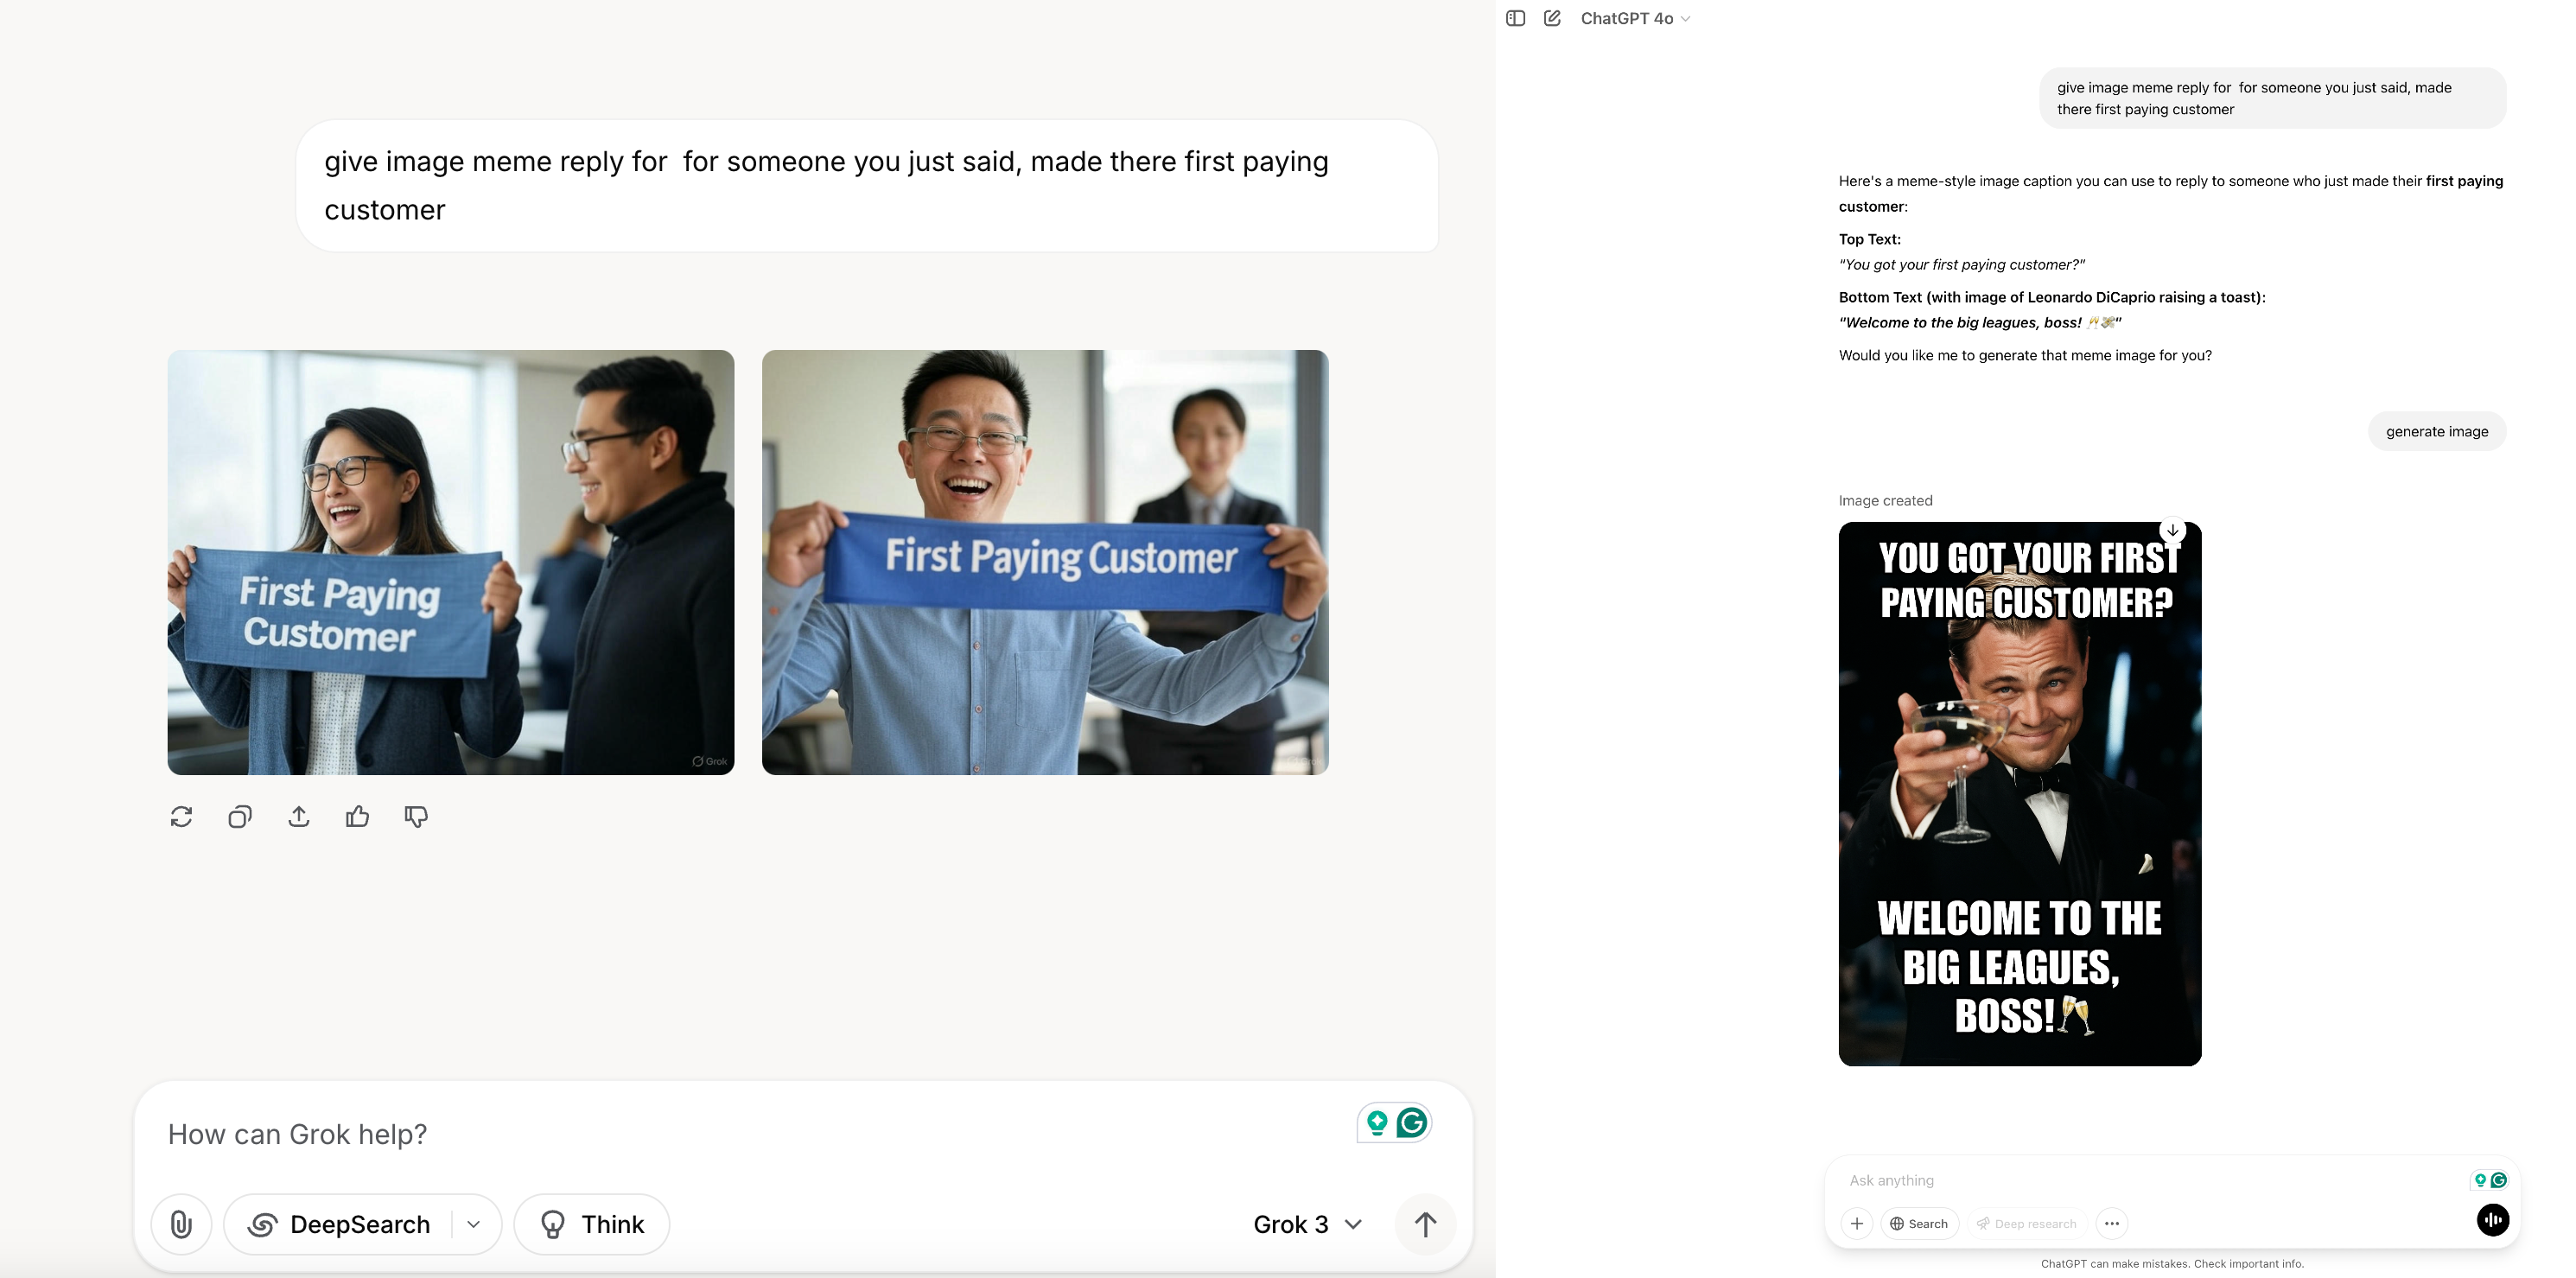Viewport: 2576px width, 1278px height.
Task: Open the left First Paying Customer image
Action: (451, 562)
